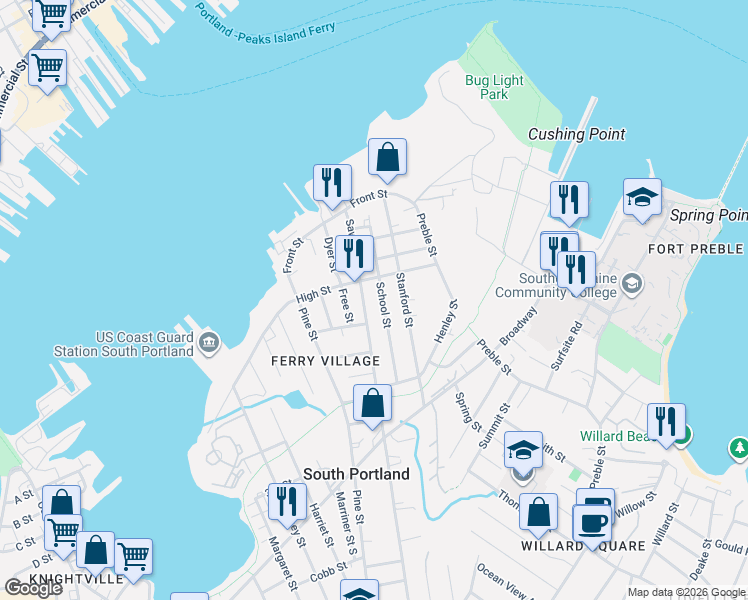Select the graduation cap marker near Spring Point

click(642, 201)
